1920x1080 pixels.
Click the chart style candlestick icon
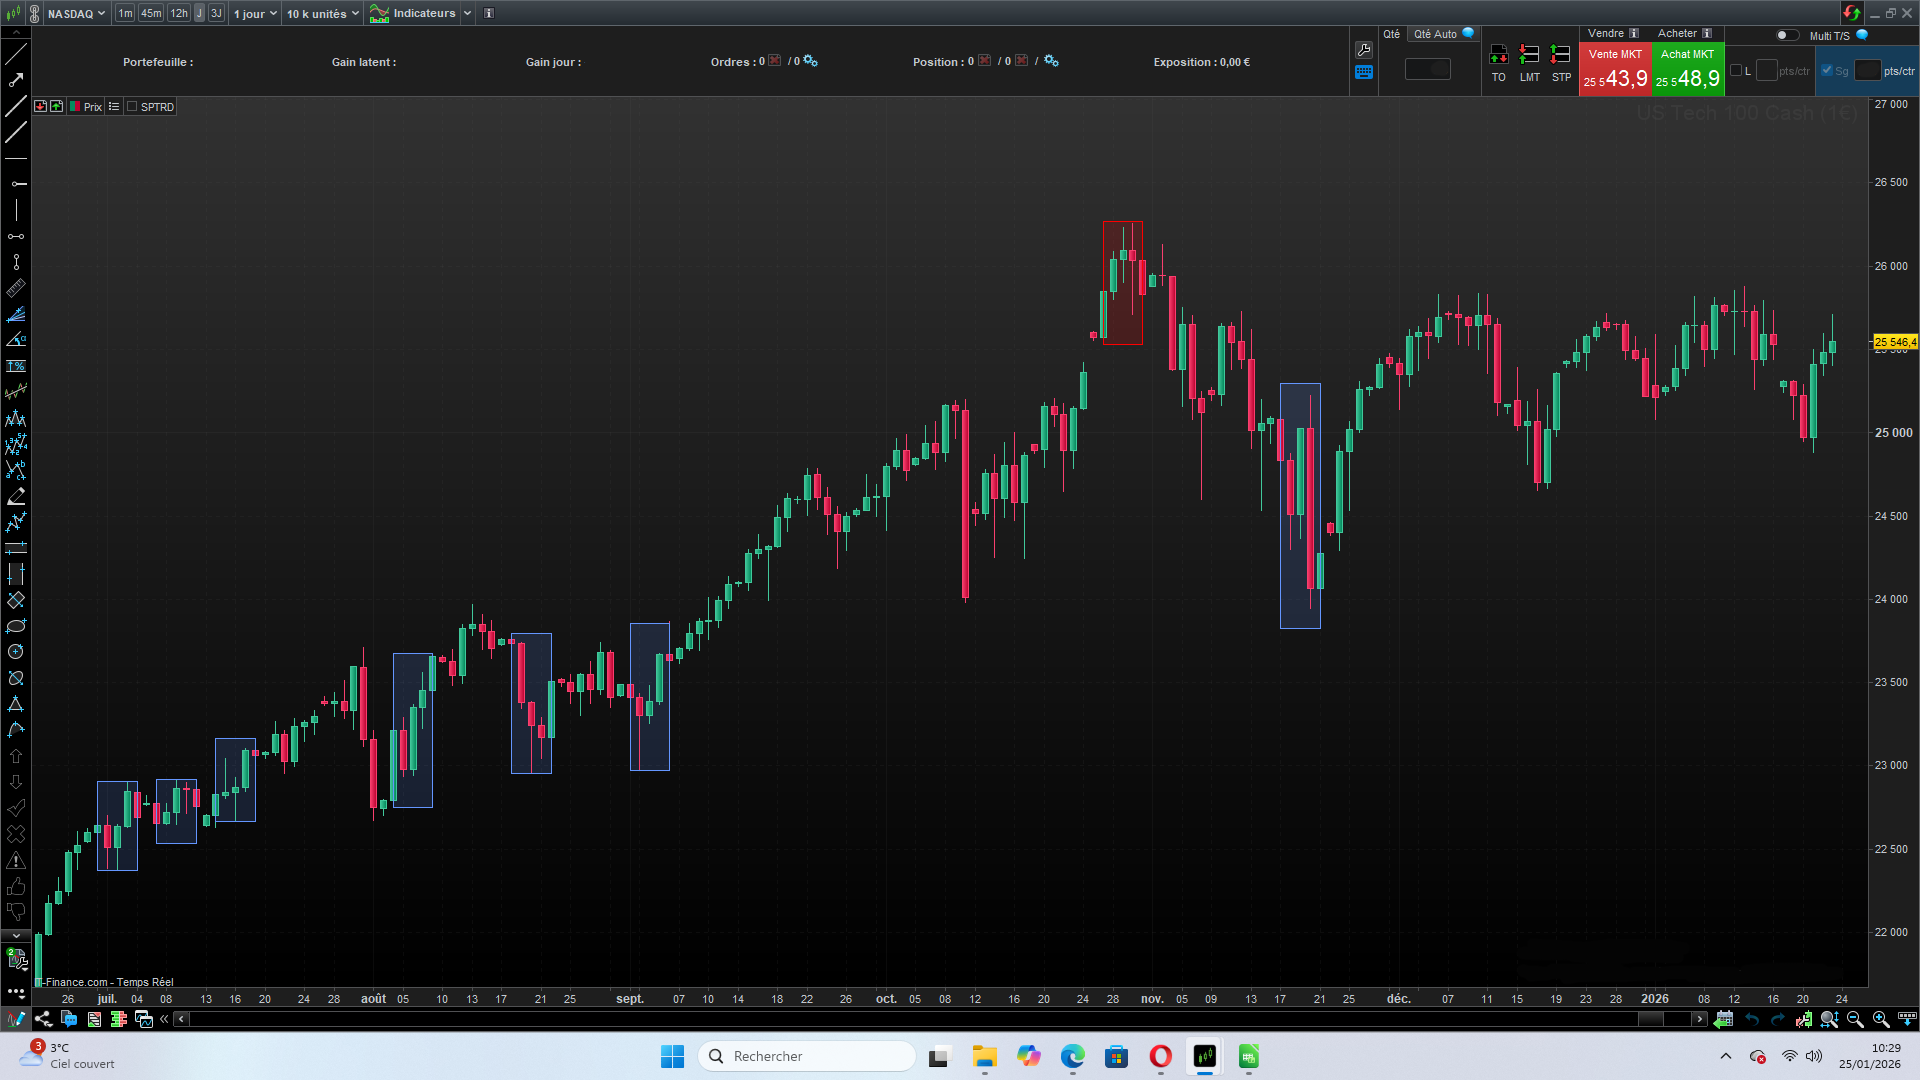13,14
